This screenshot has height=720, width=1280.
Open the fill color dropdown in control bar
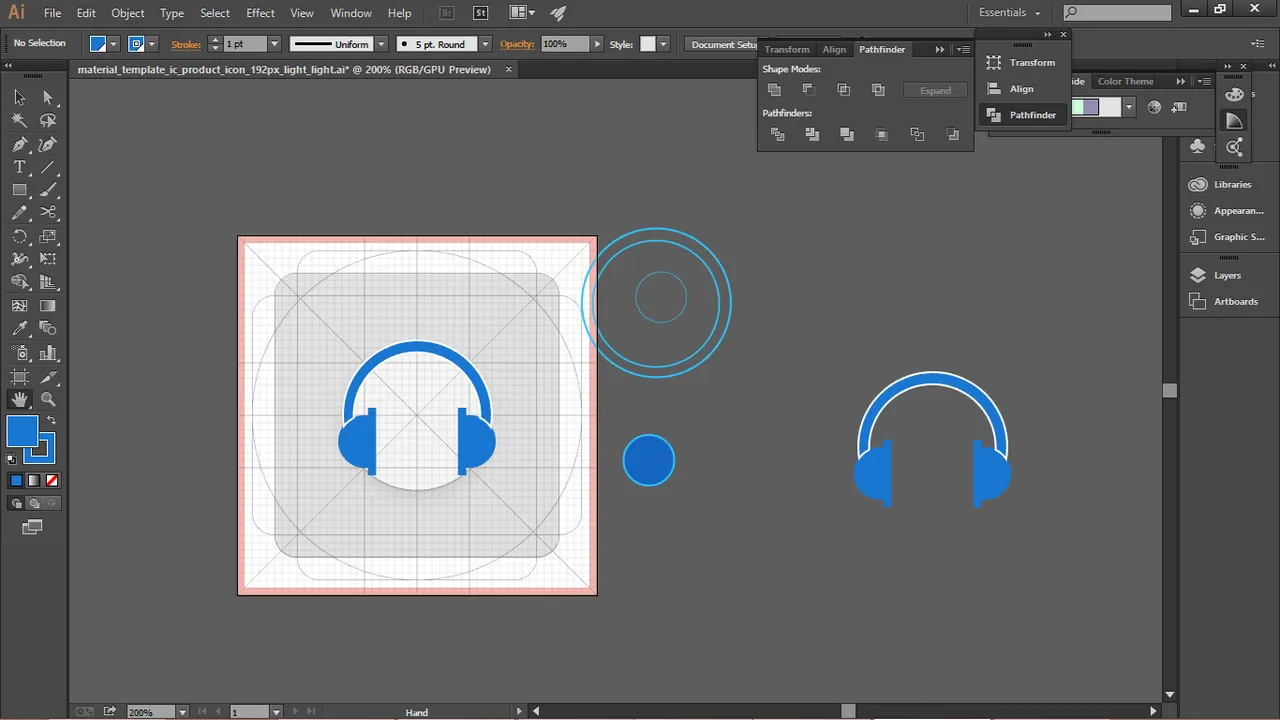(114, 44)
